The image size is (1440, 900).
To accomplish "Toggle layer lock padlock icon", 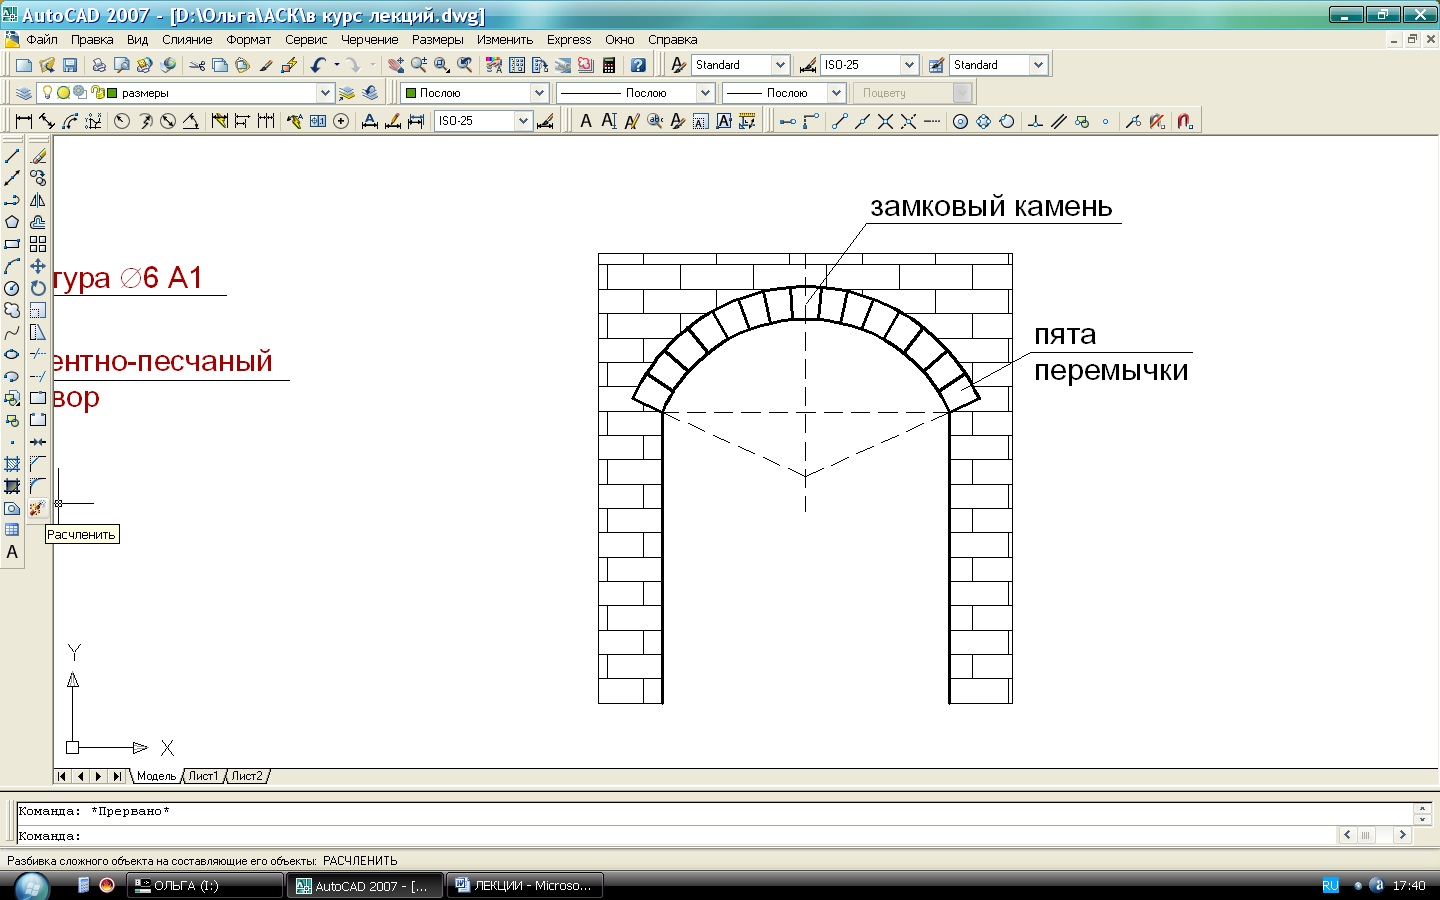I will pos(96,93).
